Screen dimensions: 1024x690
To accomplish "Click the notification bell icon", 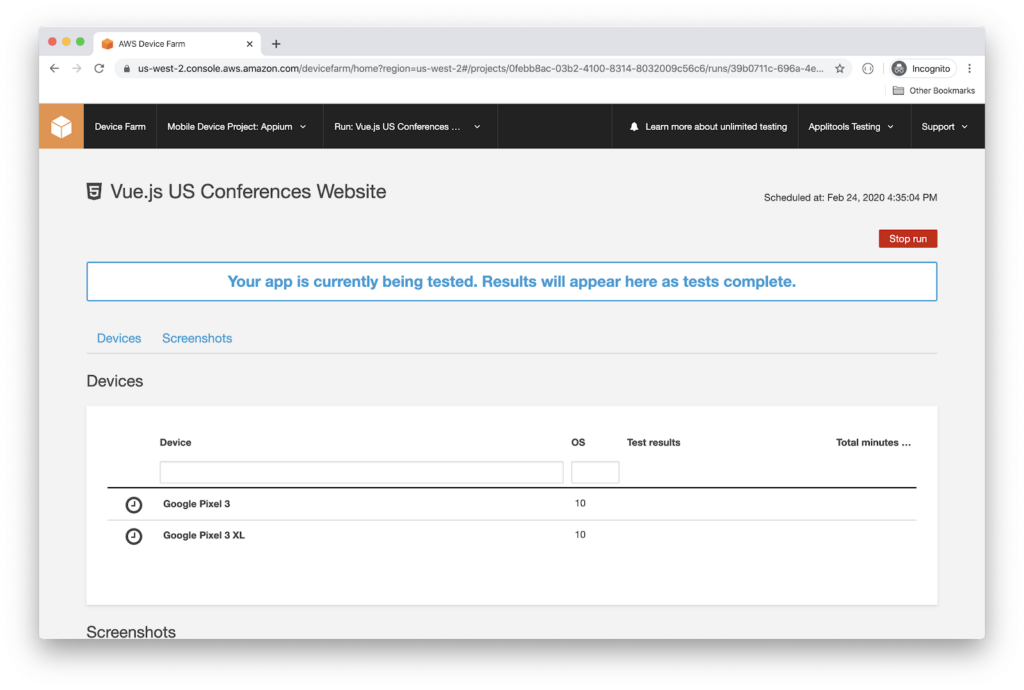I will coord(634,127).
